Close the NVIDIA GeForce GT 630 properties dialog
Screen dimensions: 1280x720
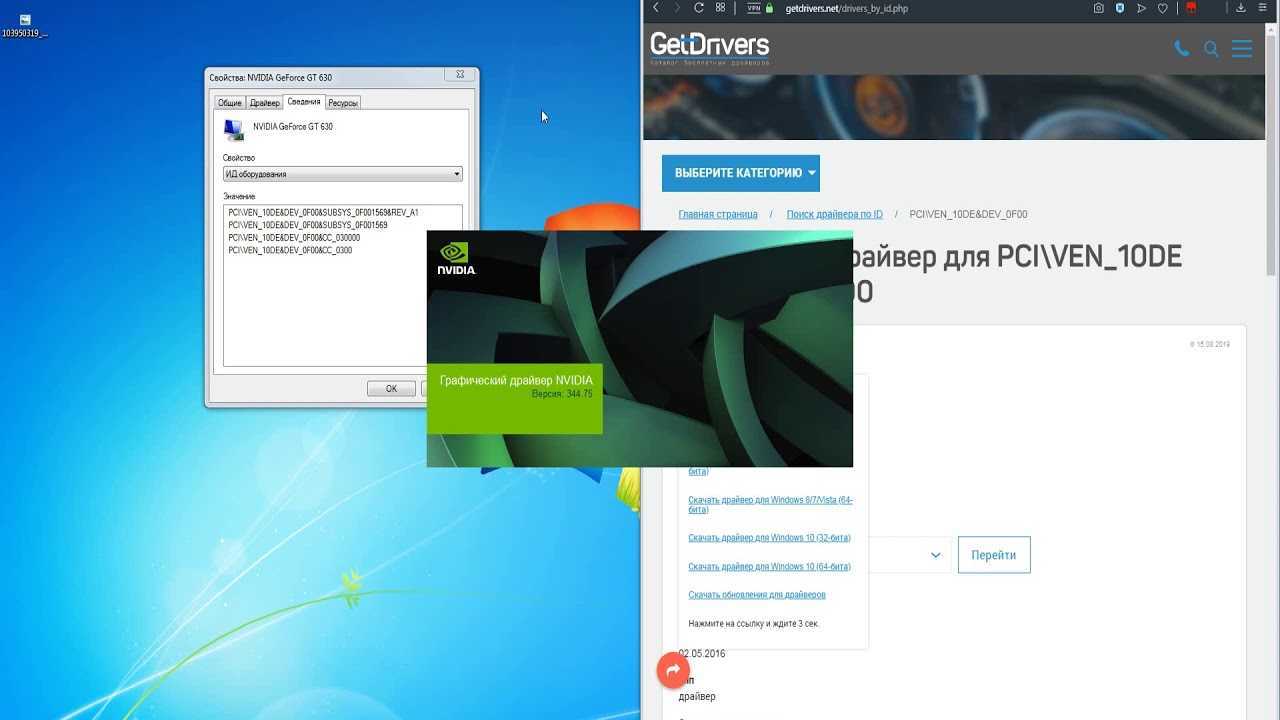[x=460, y=75]
